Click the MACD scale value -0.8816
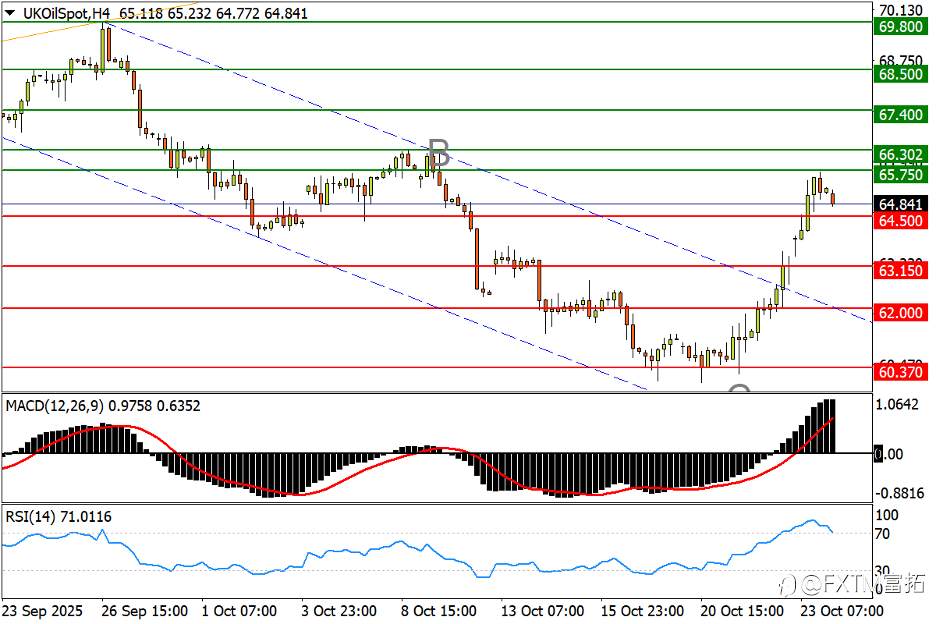 coord(900,493)
